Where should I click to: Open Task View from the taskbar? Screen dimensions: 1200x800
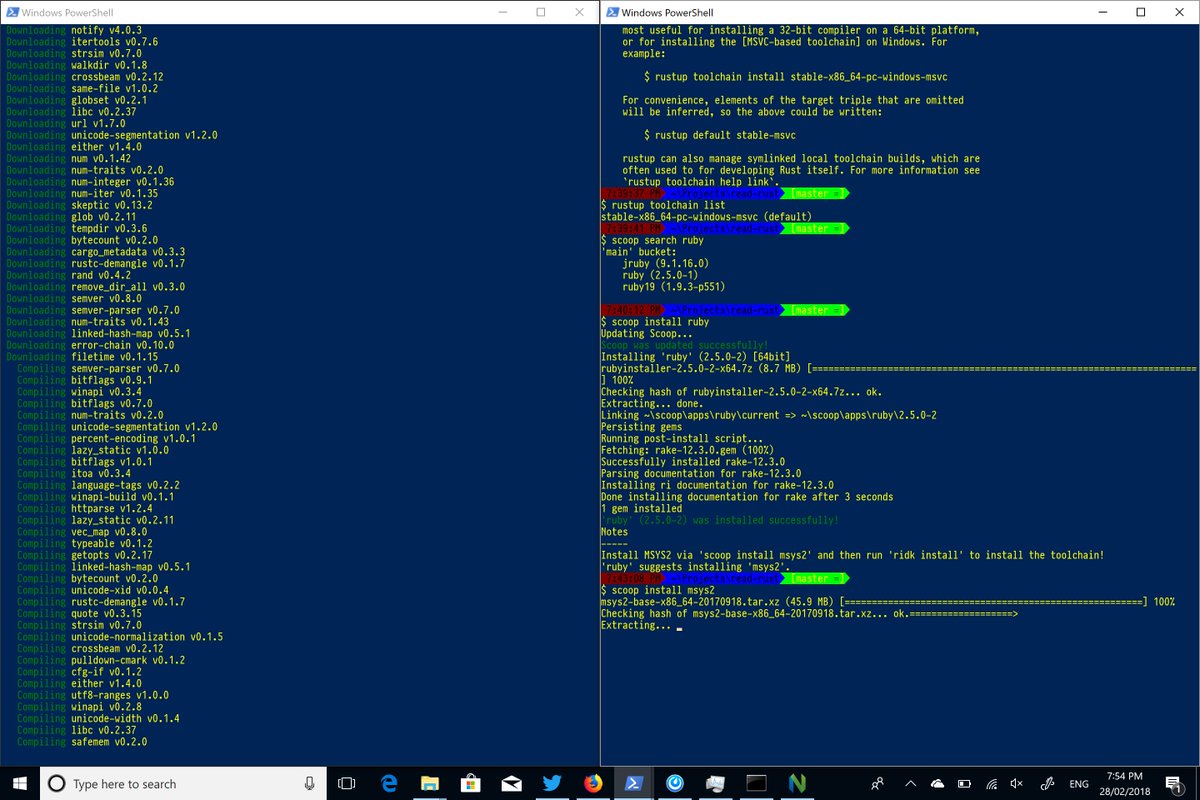pyautogui.click(x=347, y=784)
